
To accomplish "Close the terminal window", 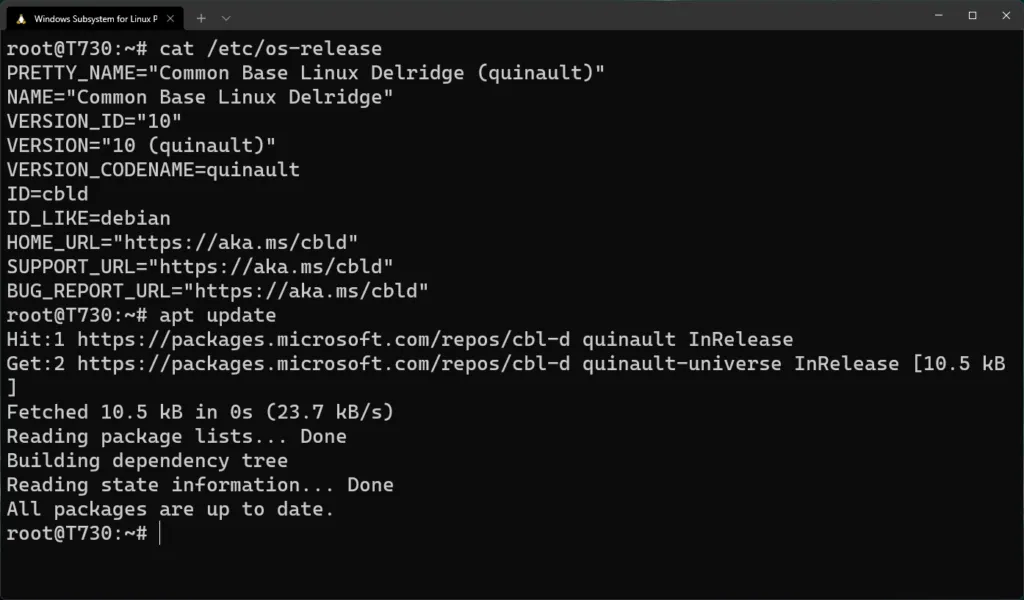I will click(1005, 15).
